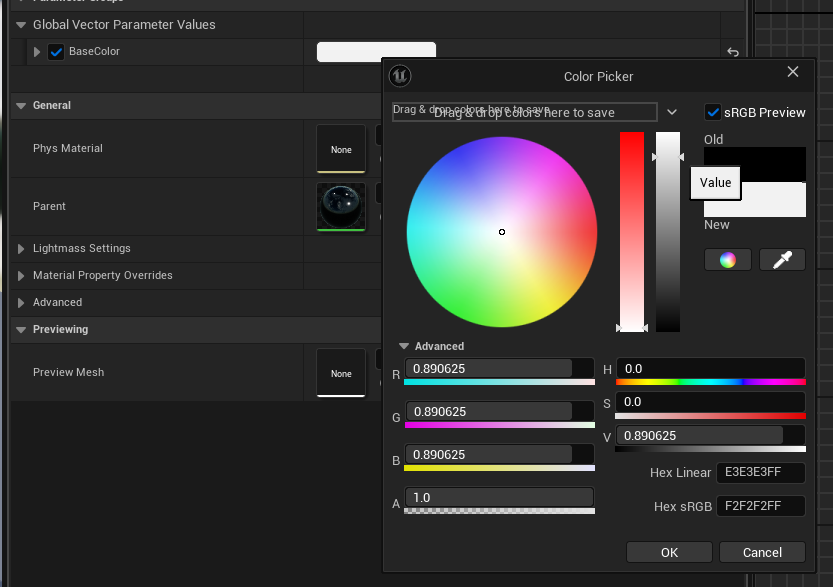The height and width of the screenshot is (587, 833).
Task: Toggle the sRGB Preview checkbox
Action: (x=712, y=113)
